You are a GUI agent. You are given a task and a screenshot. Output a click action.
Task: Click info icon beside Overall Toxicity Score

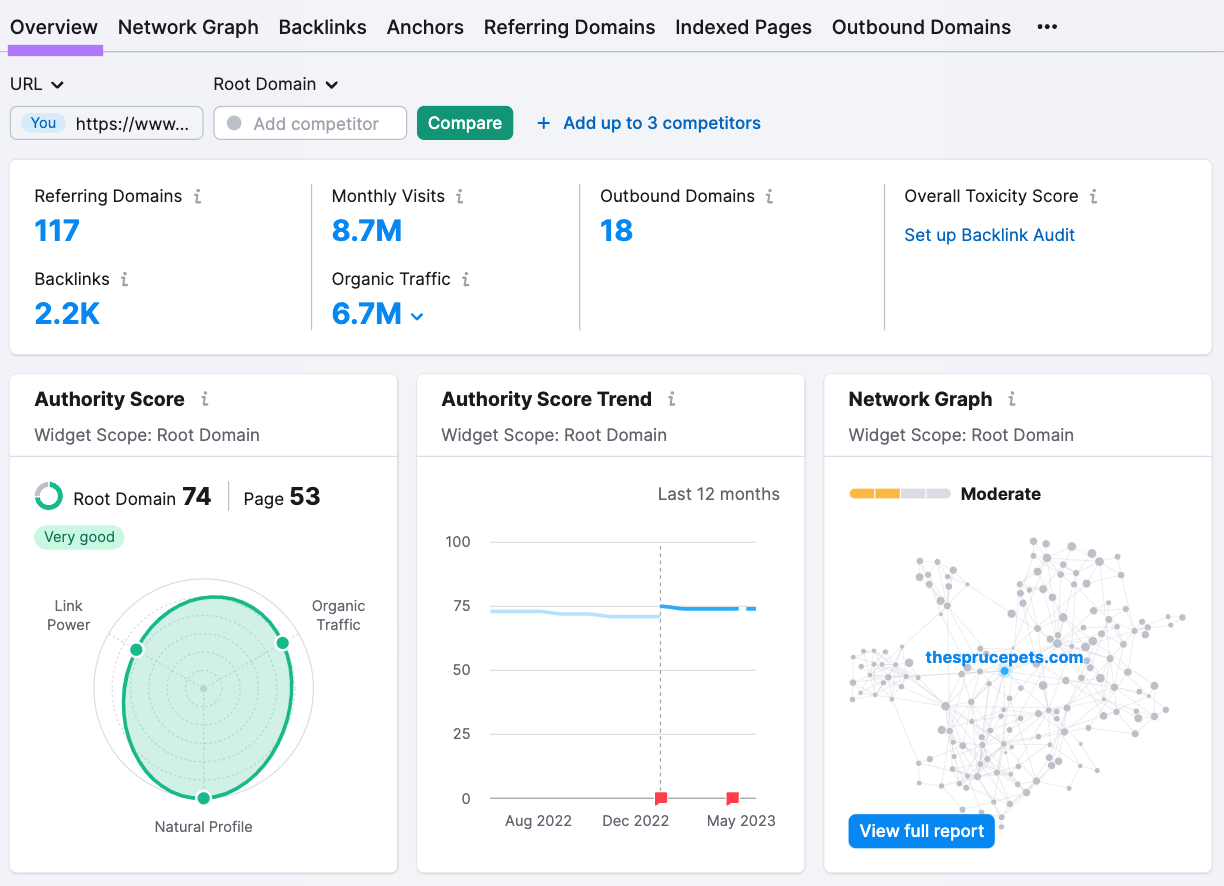(1093, 197)
